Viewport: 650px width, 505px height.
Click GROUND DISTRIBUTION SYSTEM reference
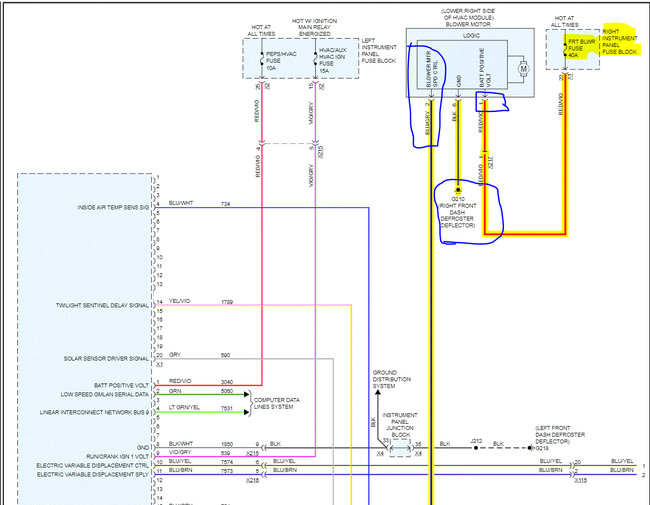pos(392,379)
